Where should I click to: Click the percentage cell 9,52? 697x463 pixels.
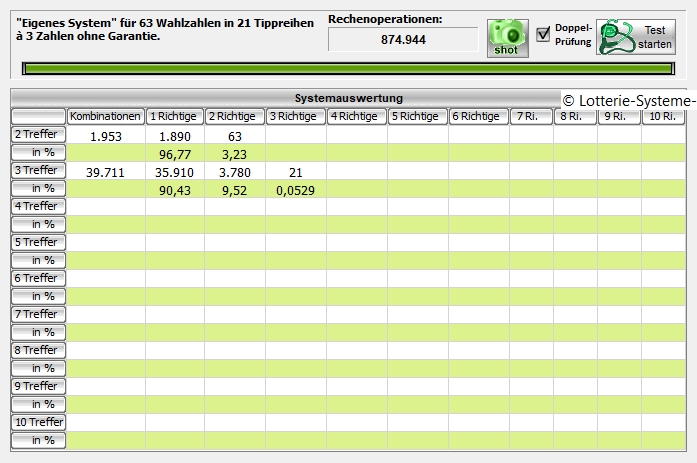235,190
